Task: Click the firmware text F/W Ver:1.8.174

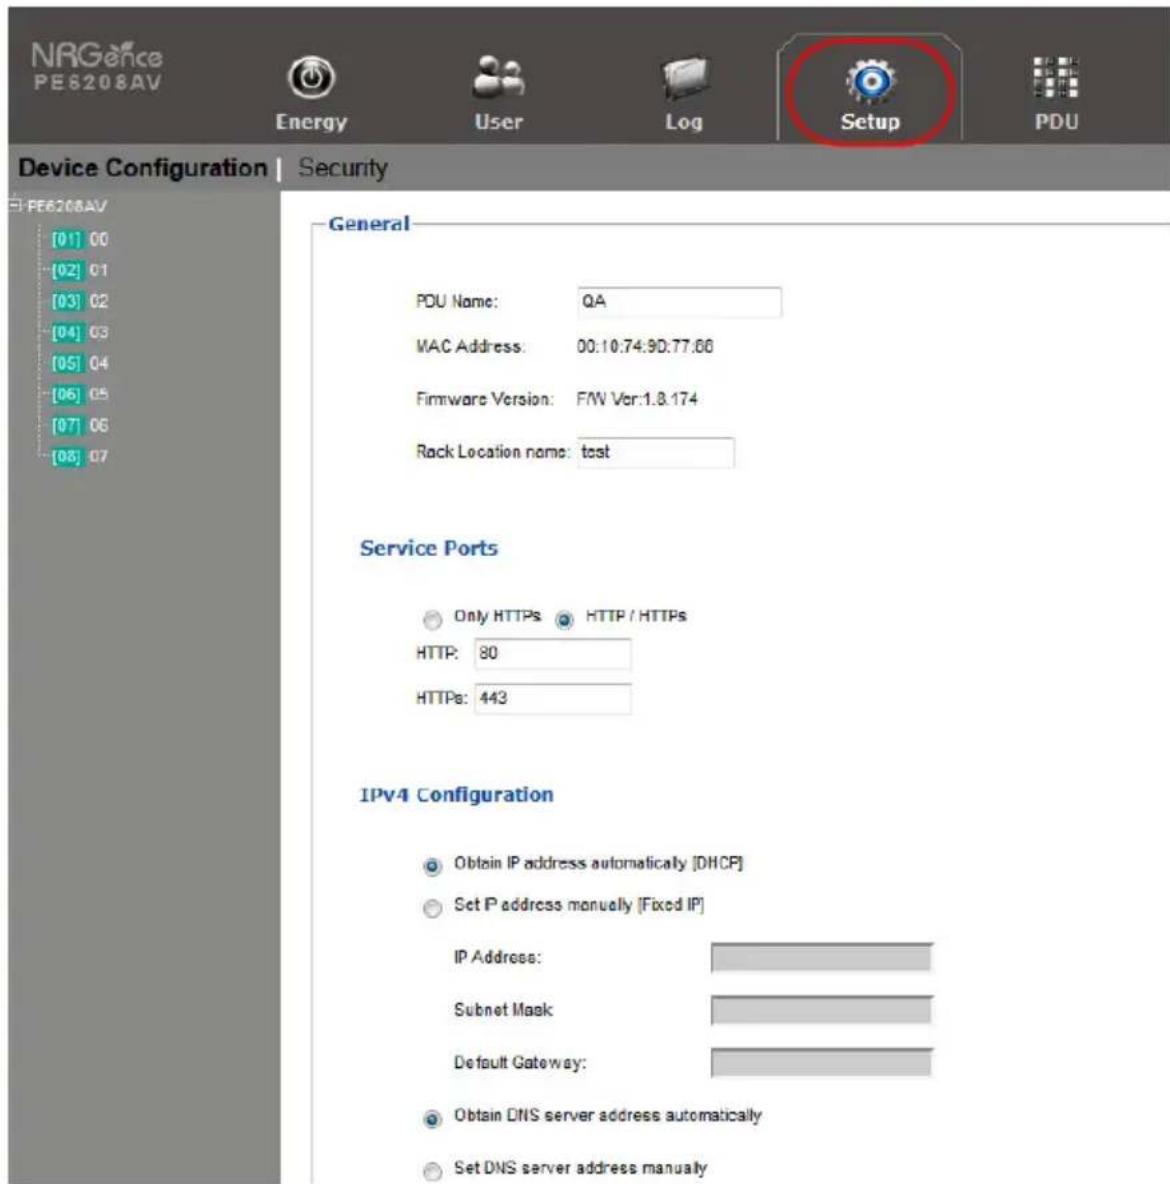Action: (x=637, y=399)
